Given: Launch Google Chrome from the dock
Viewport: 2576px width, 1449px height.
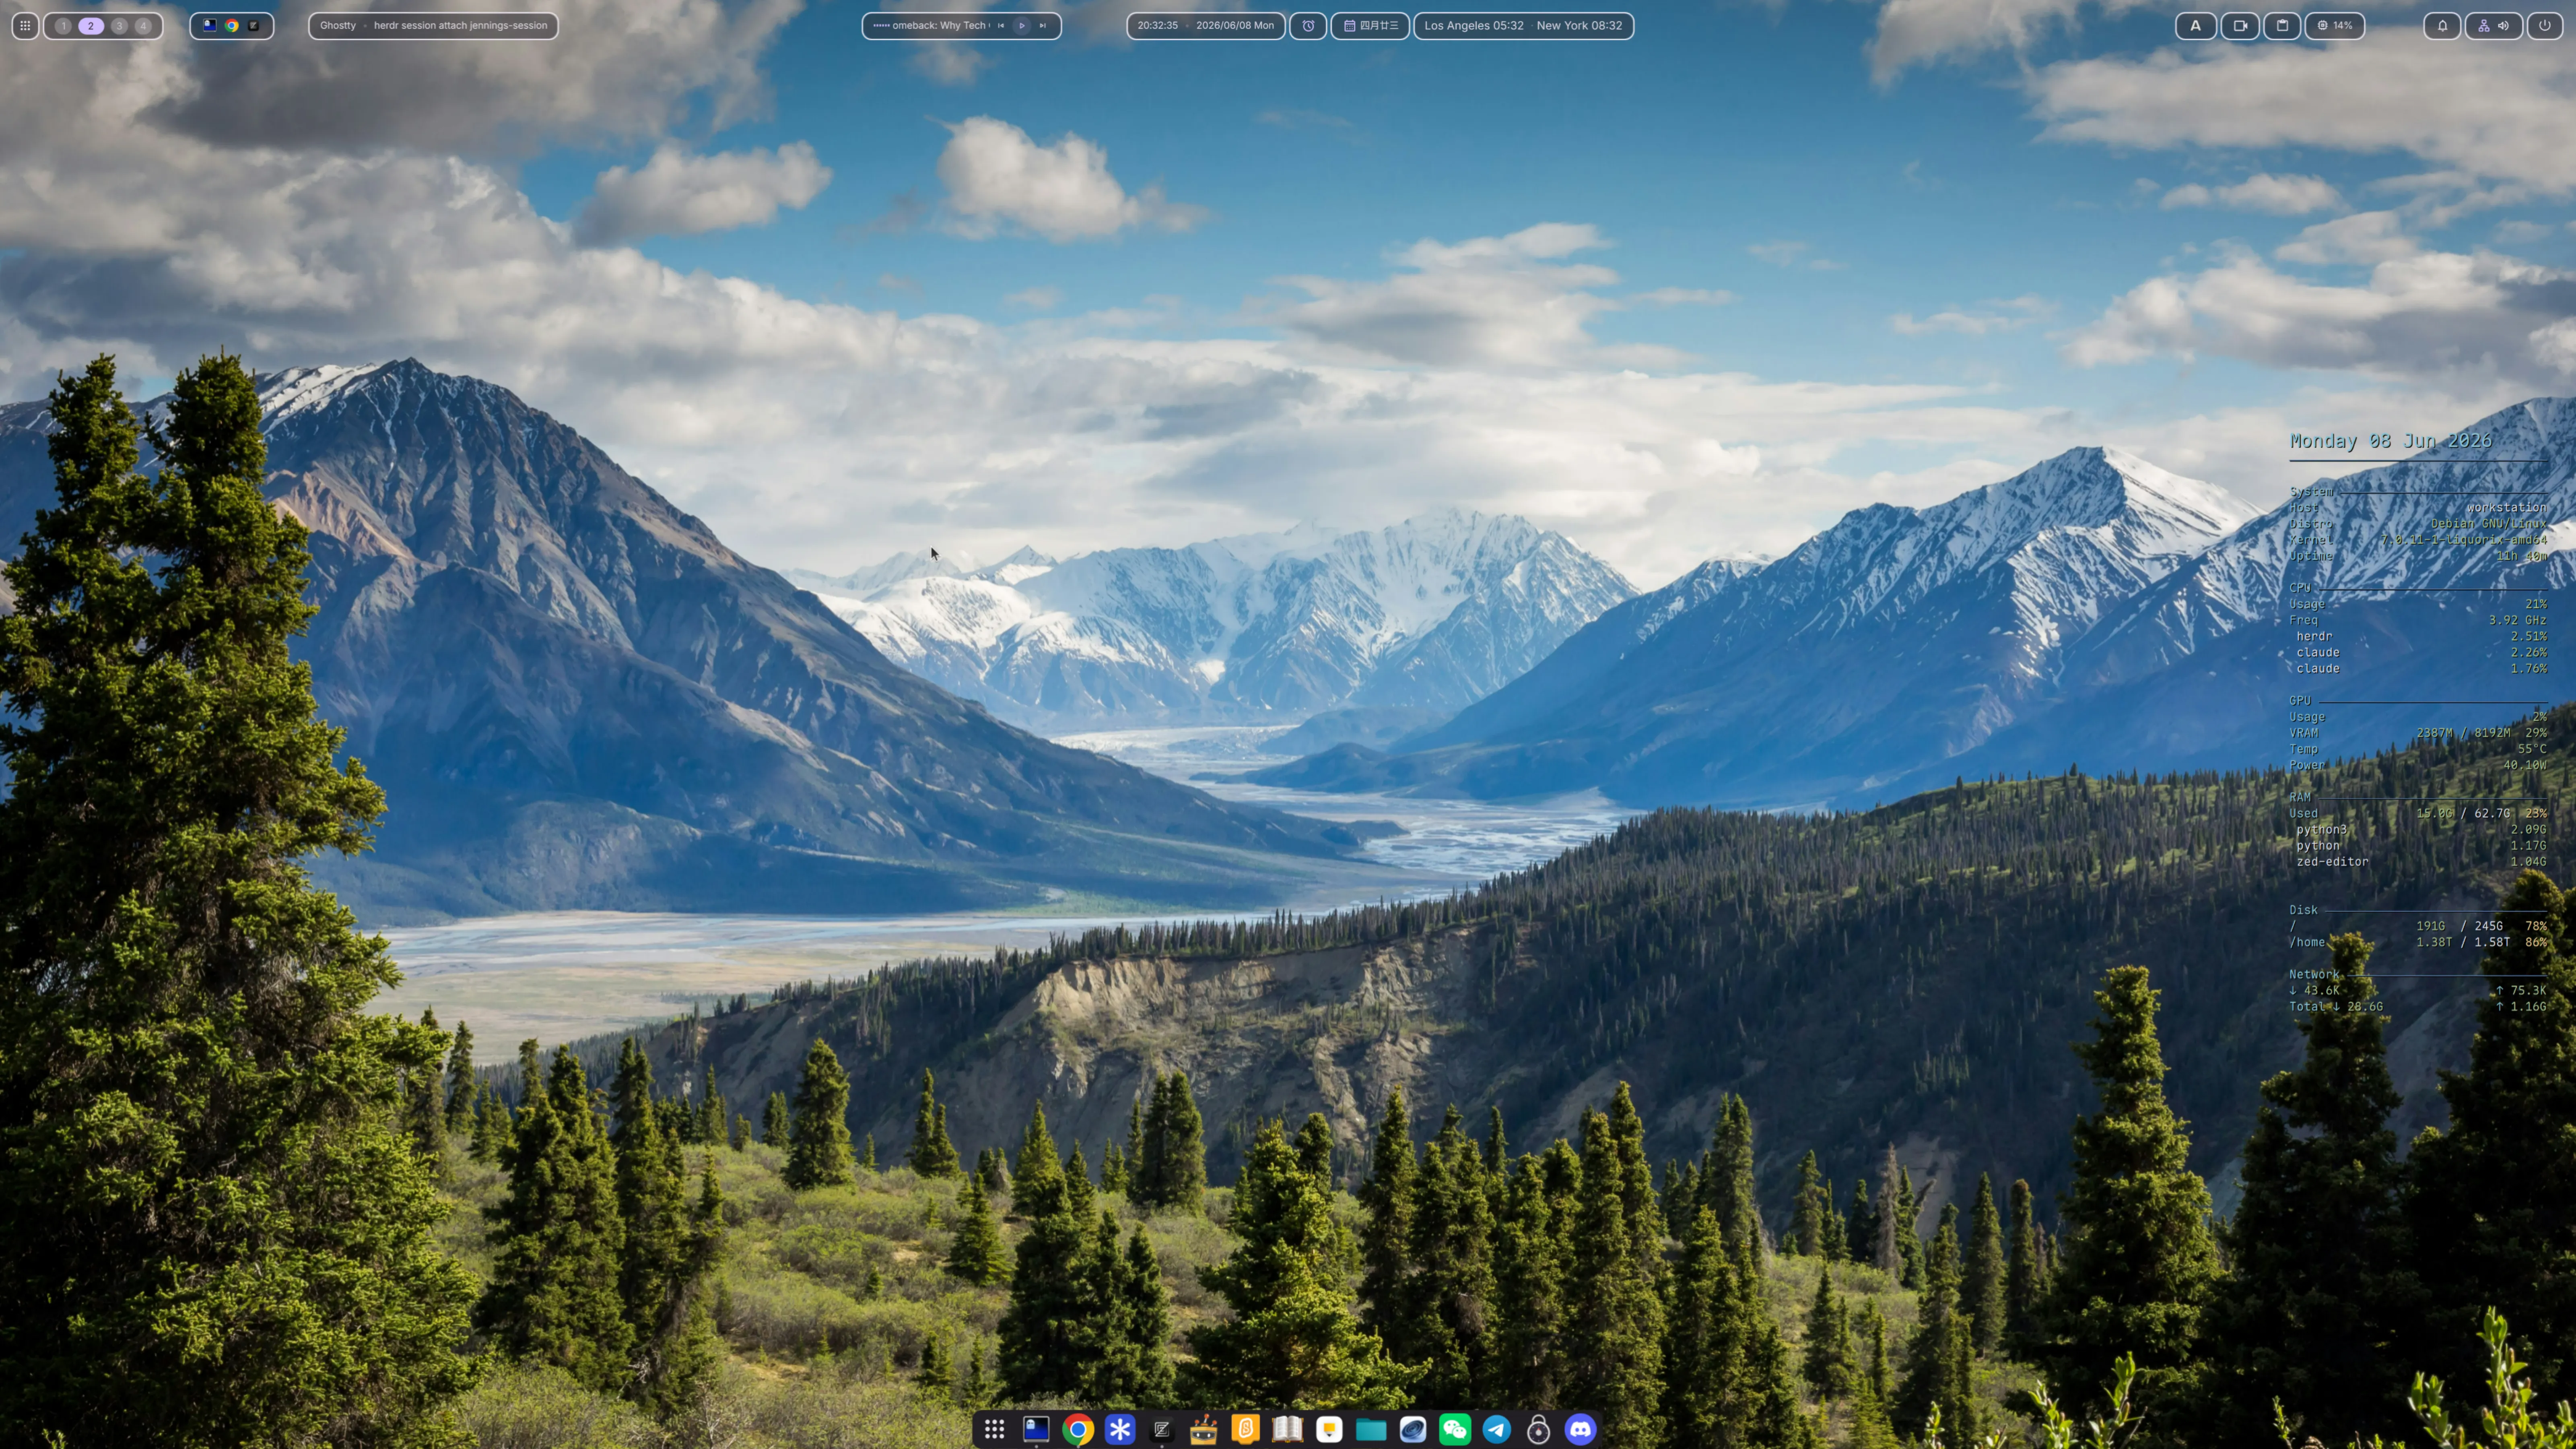Looking at the screenshot, I should tap(1078, 1429).
